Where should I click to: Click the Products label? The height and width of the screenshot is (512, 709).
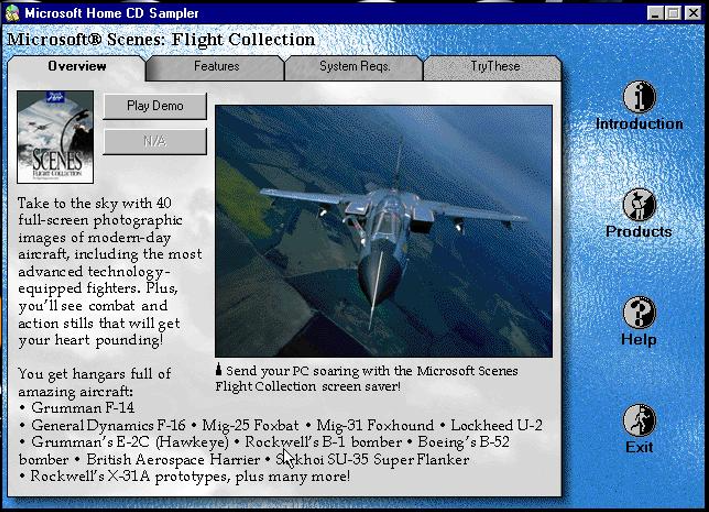[639, 232]
